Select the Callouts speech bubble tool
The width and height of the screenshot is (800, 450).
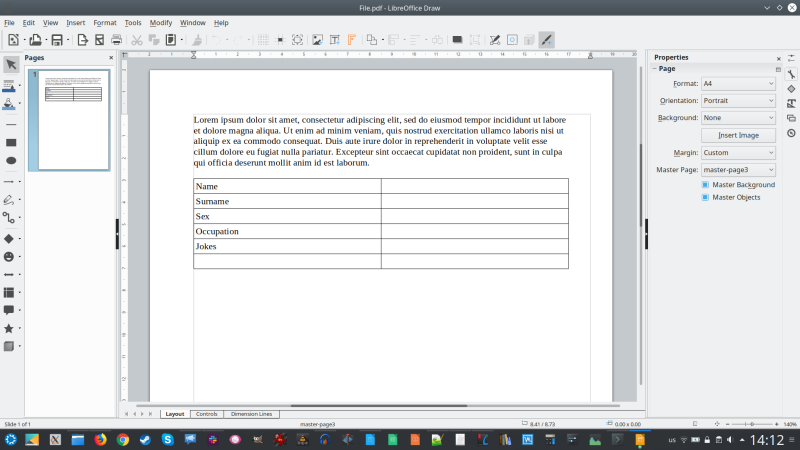pyautogui.click(x=9, y=310)
